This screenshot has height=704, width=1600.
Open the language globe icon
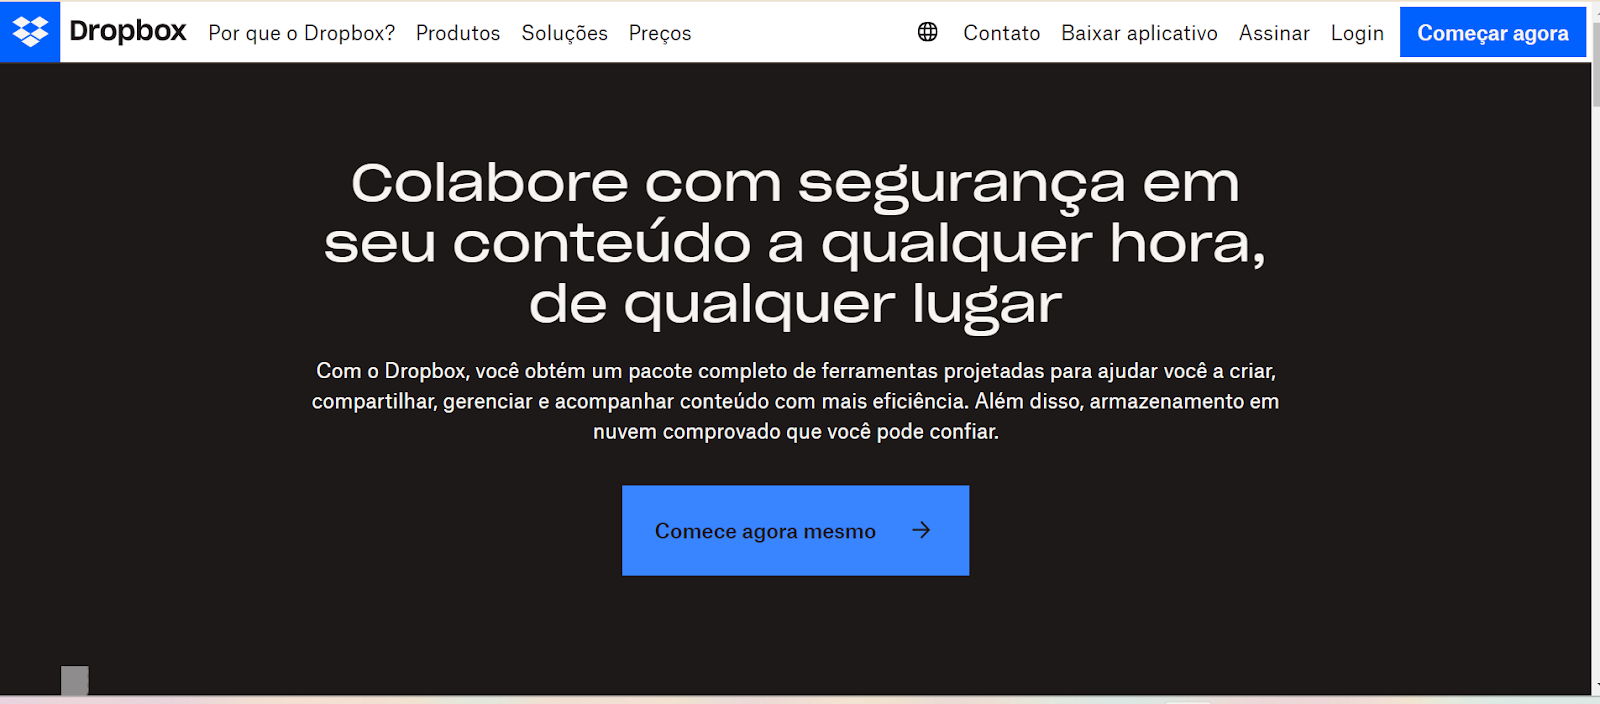tap(928, 32)
